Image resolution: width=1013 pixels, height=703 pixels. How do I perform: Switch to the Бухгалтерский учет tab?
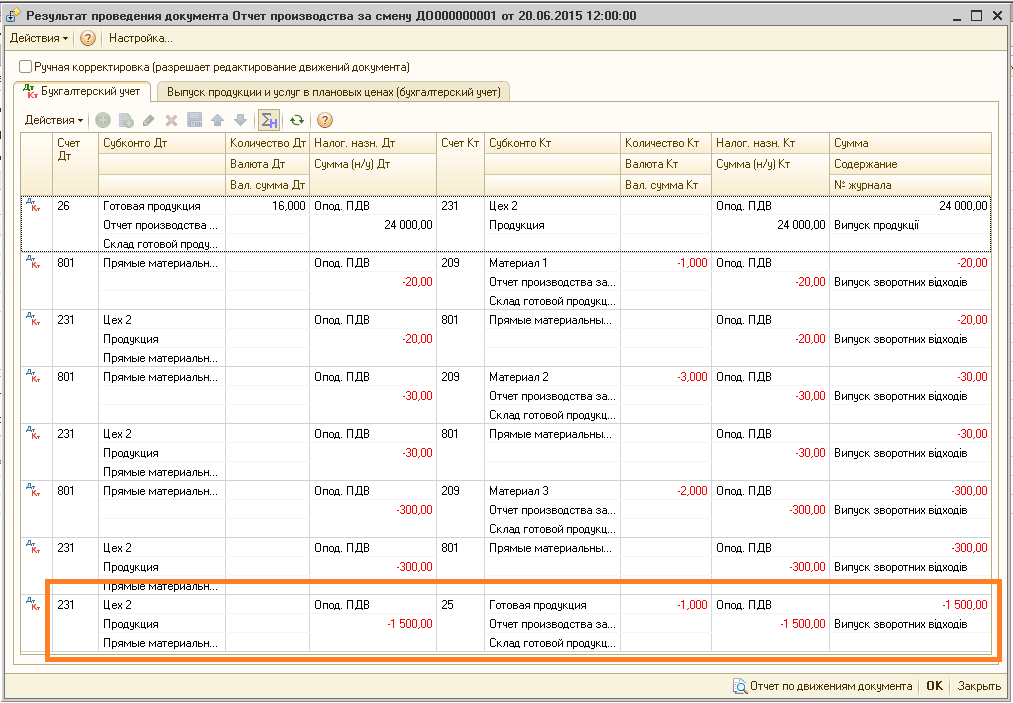(82, 91)
